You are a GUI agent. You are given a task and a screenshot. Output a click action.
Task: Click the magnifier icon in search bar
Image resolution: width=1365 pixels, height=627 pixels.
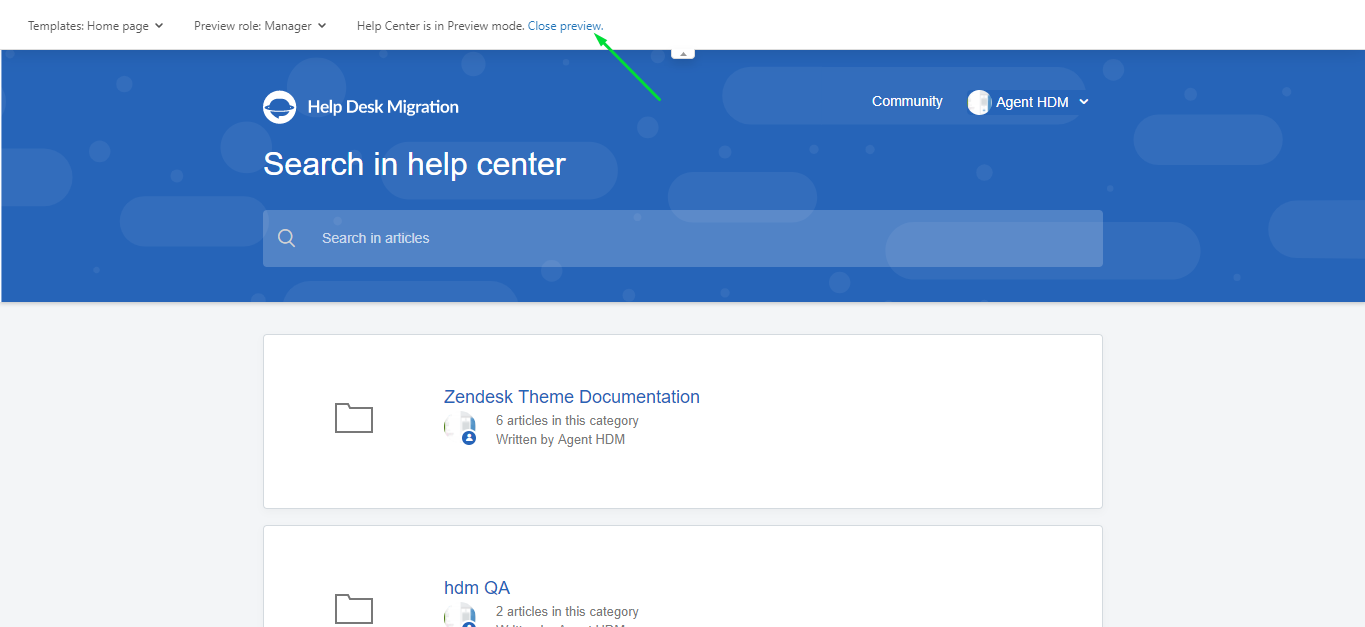point(287,238)
